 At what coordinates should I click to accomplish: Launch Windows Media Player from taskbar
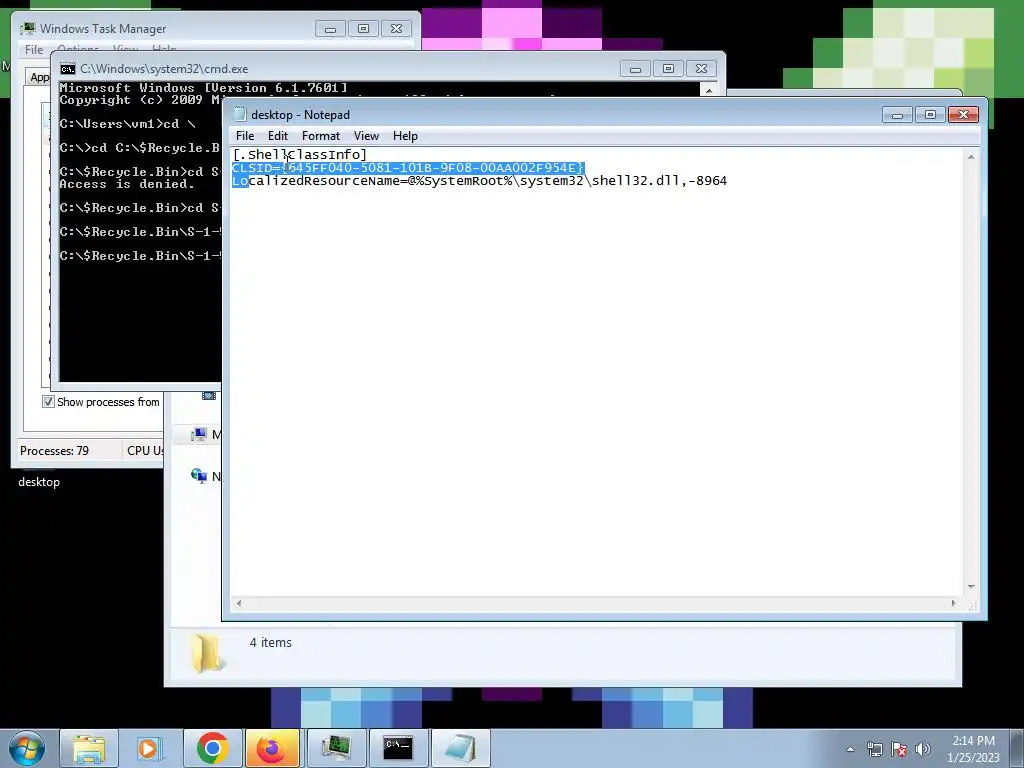click(x=149, y=748)
